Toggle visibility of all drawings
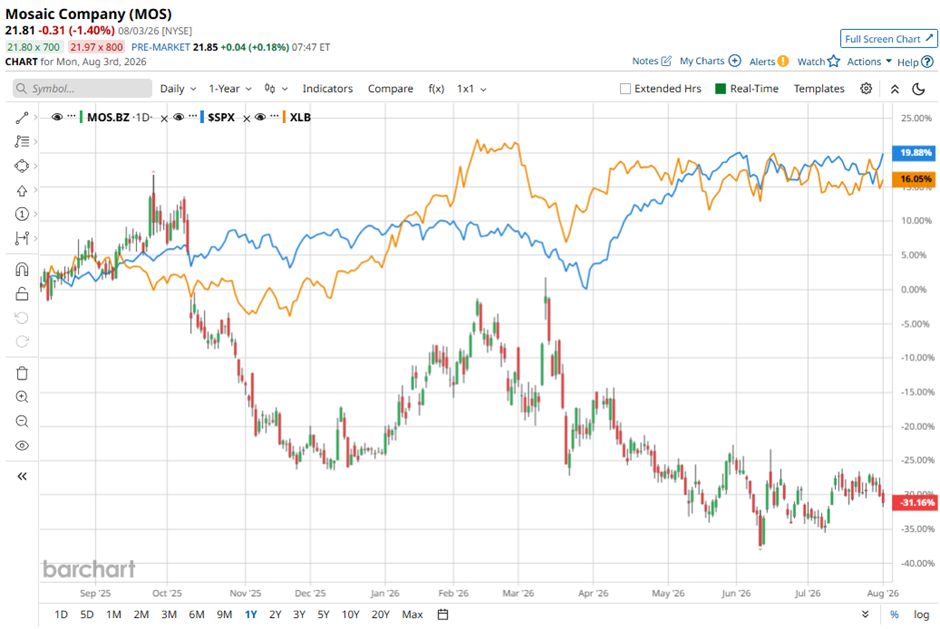The width and height of the screenshot is (940, 629). point(22,446)
